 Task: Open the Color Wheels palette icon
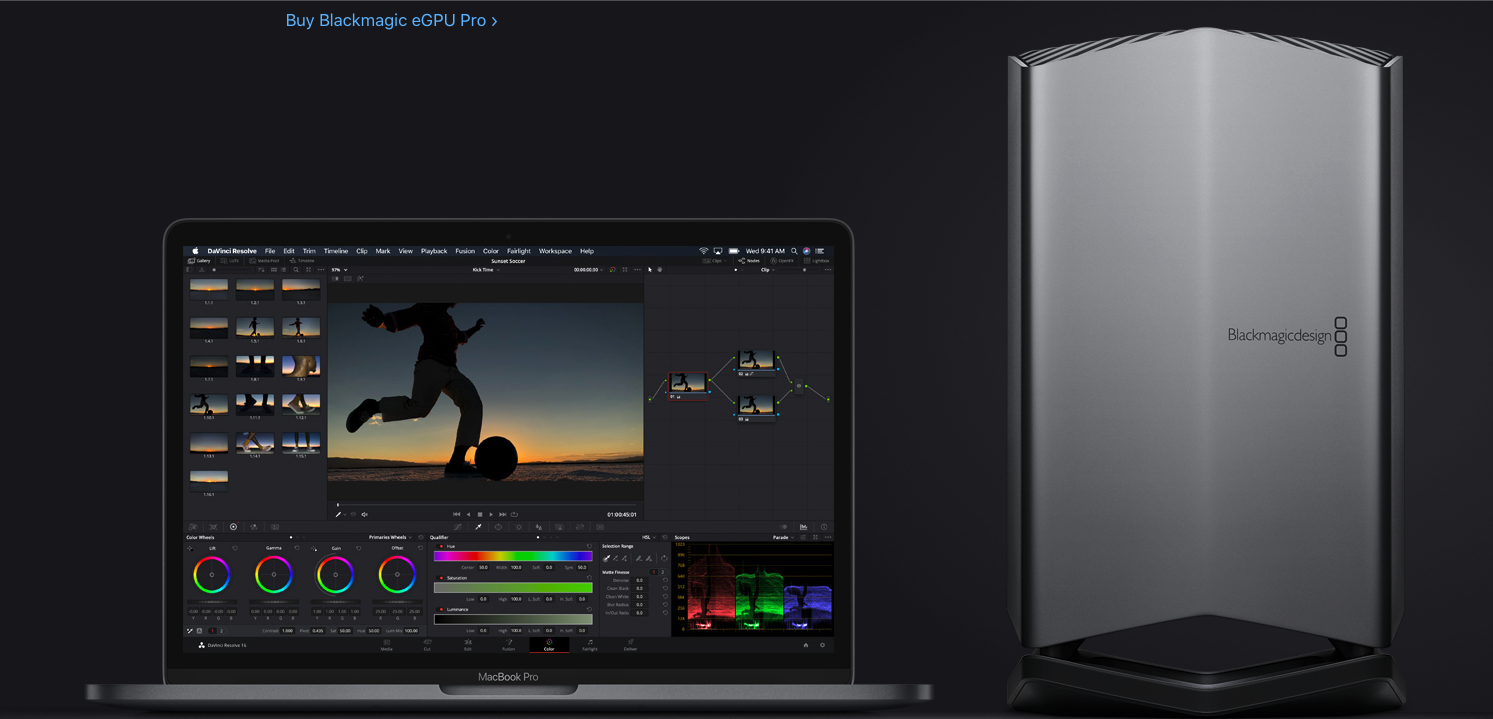click(x=233, y=527)
